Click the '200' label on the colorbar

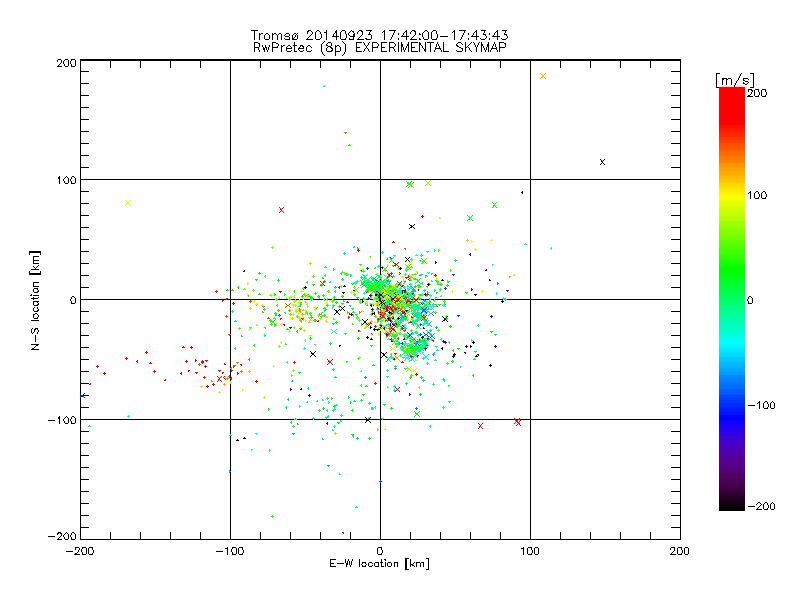[757, 93]
